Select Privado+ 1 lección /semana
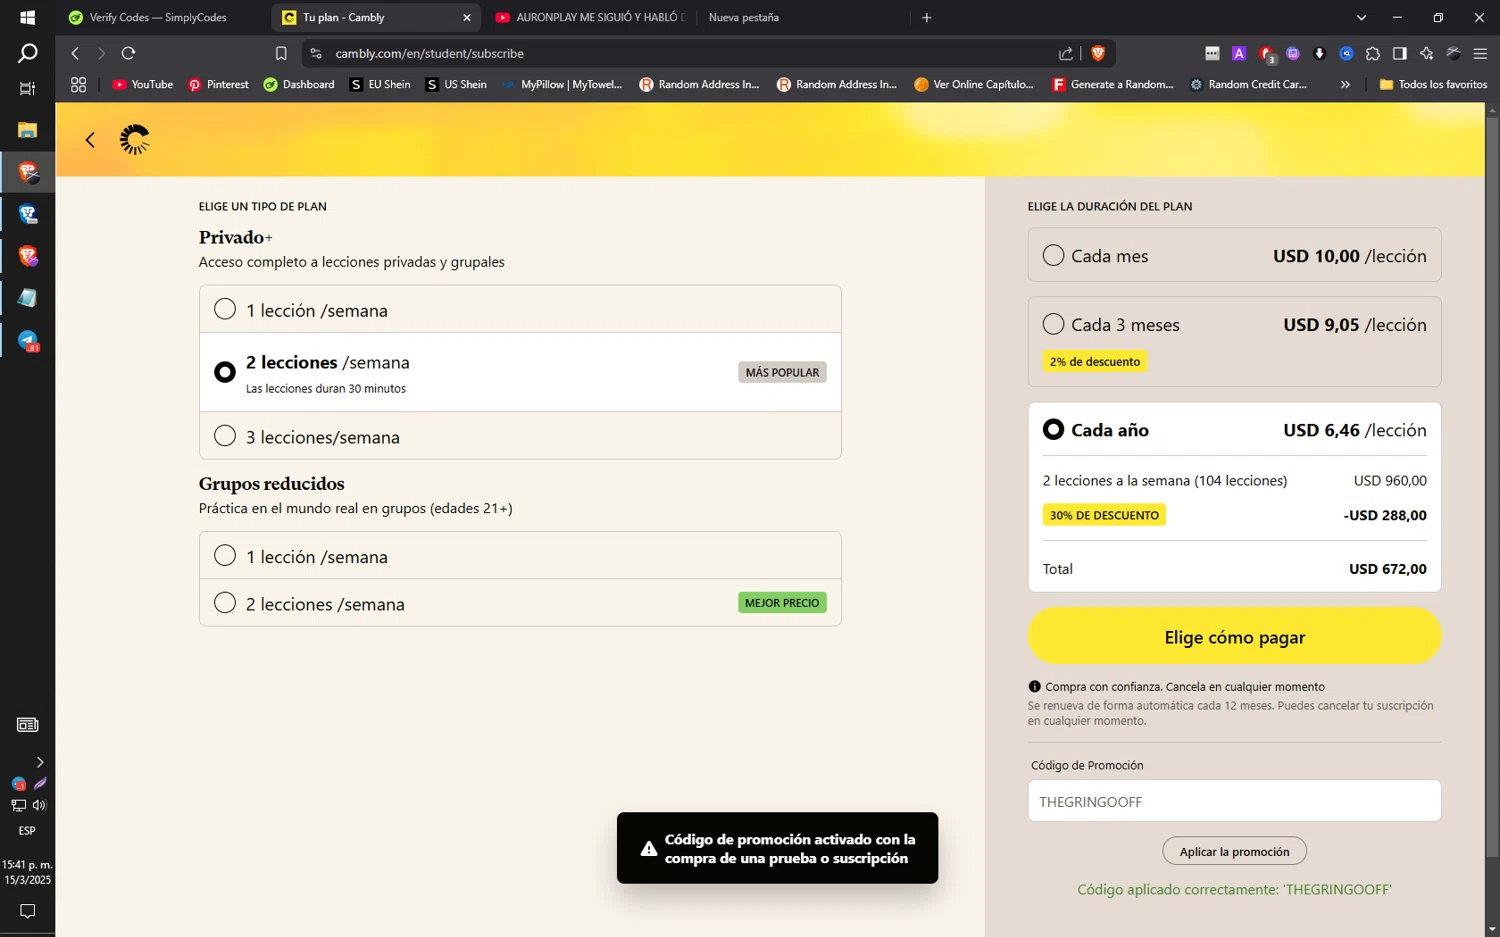This screenshot has width=1500, height=937. click(x=520, y=310)
